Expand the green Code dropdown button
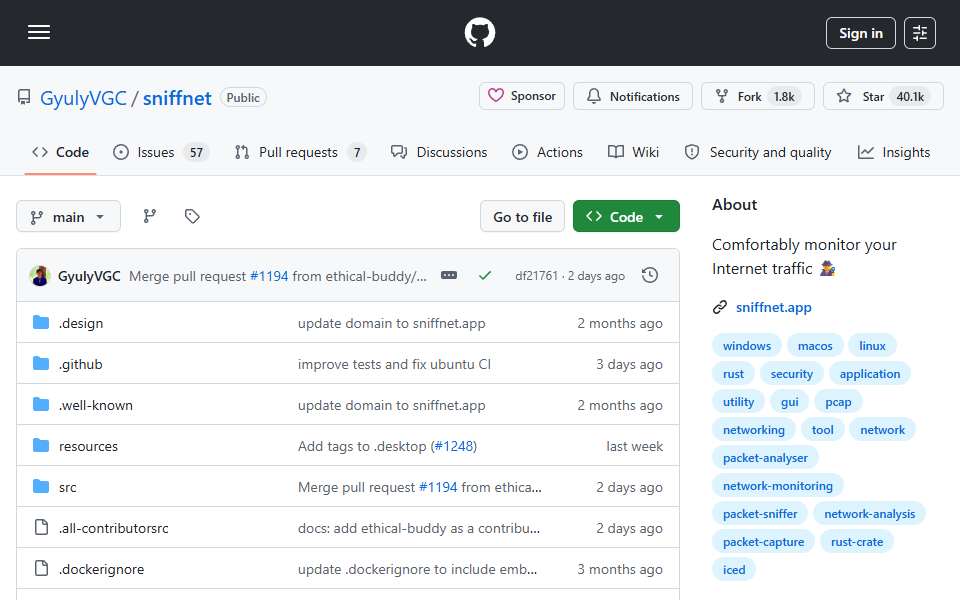This screenshot has height=600, width=960. (626, 216)
